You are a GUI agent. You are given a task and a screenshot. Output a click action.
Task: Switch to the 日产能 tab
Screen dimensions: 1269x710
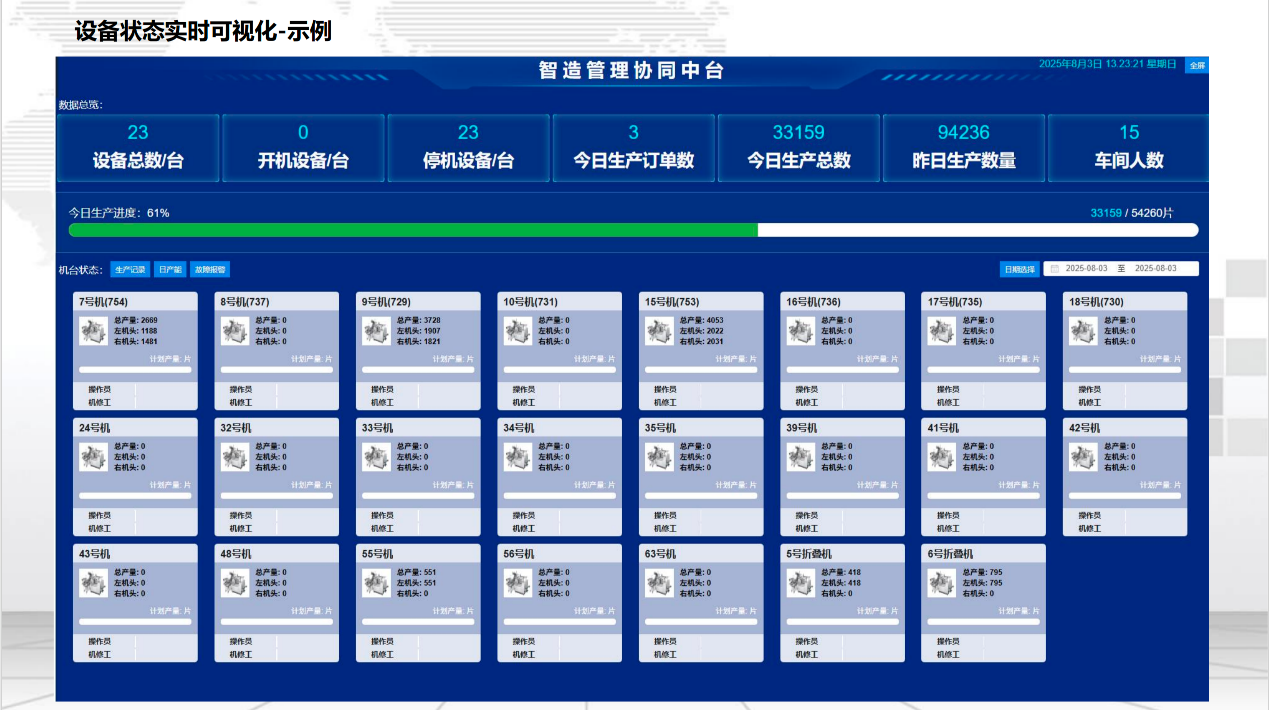point(170,269)
